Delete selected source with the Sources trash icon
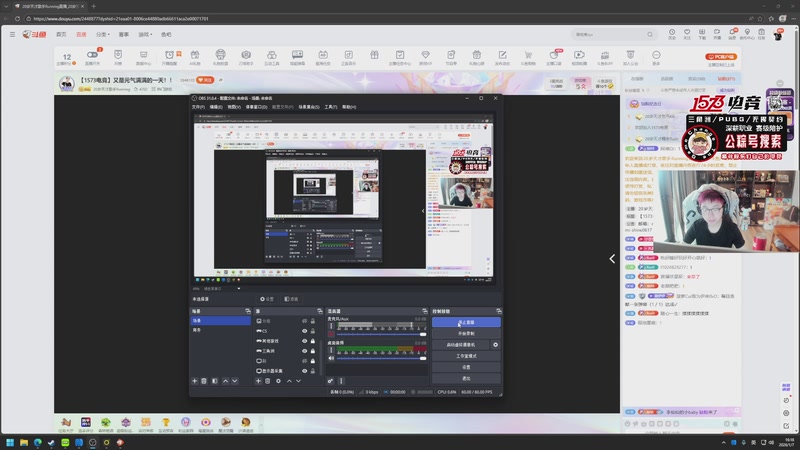The image size is (800, 450). tap(267, 381)
